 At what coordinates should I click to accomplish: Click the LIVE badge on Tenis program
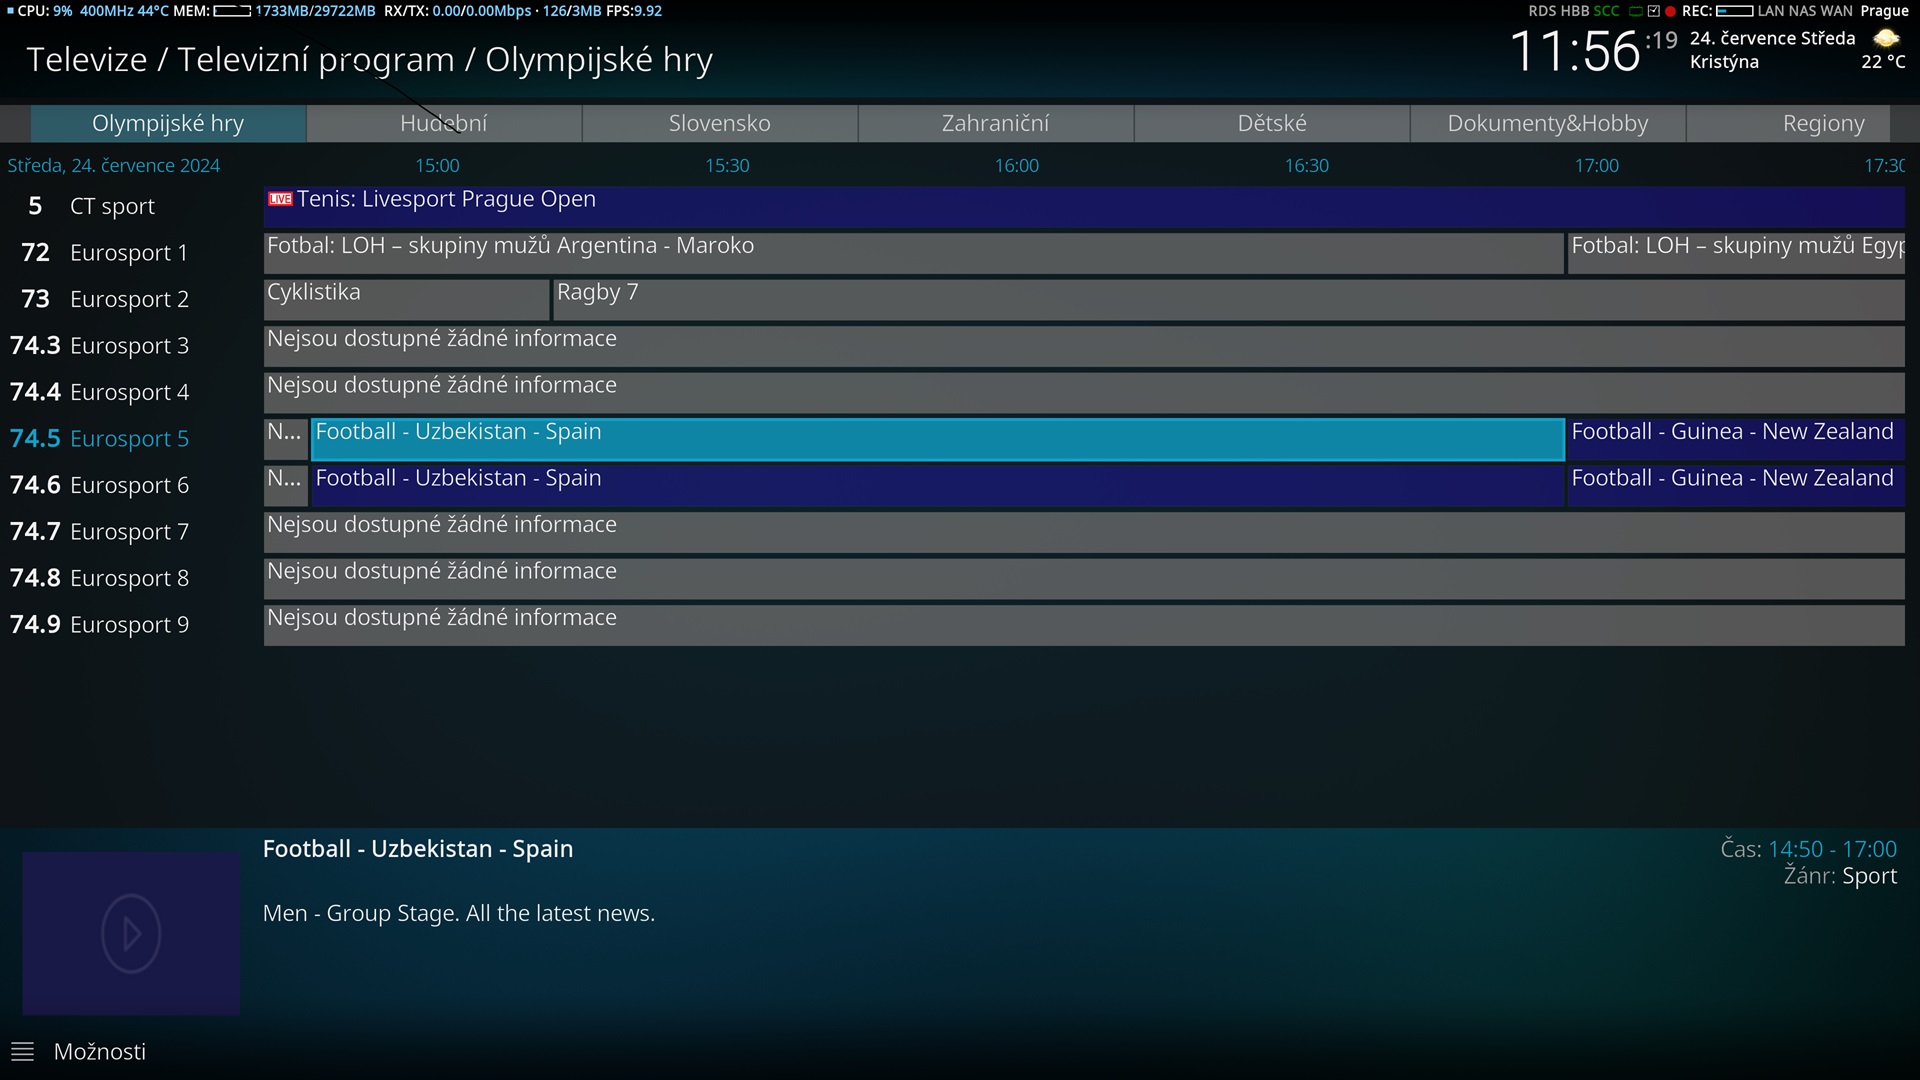click(280, 199)
